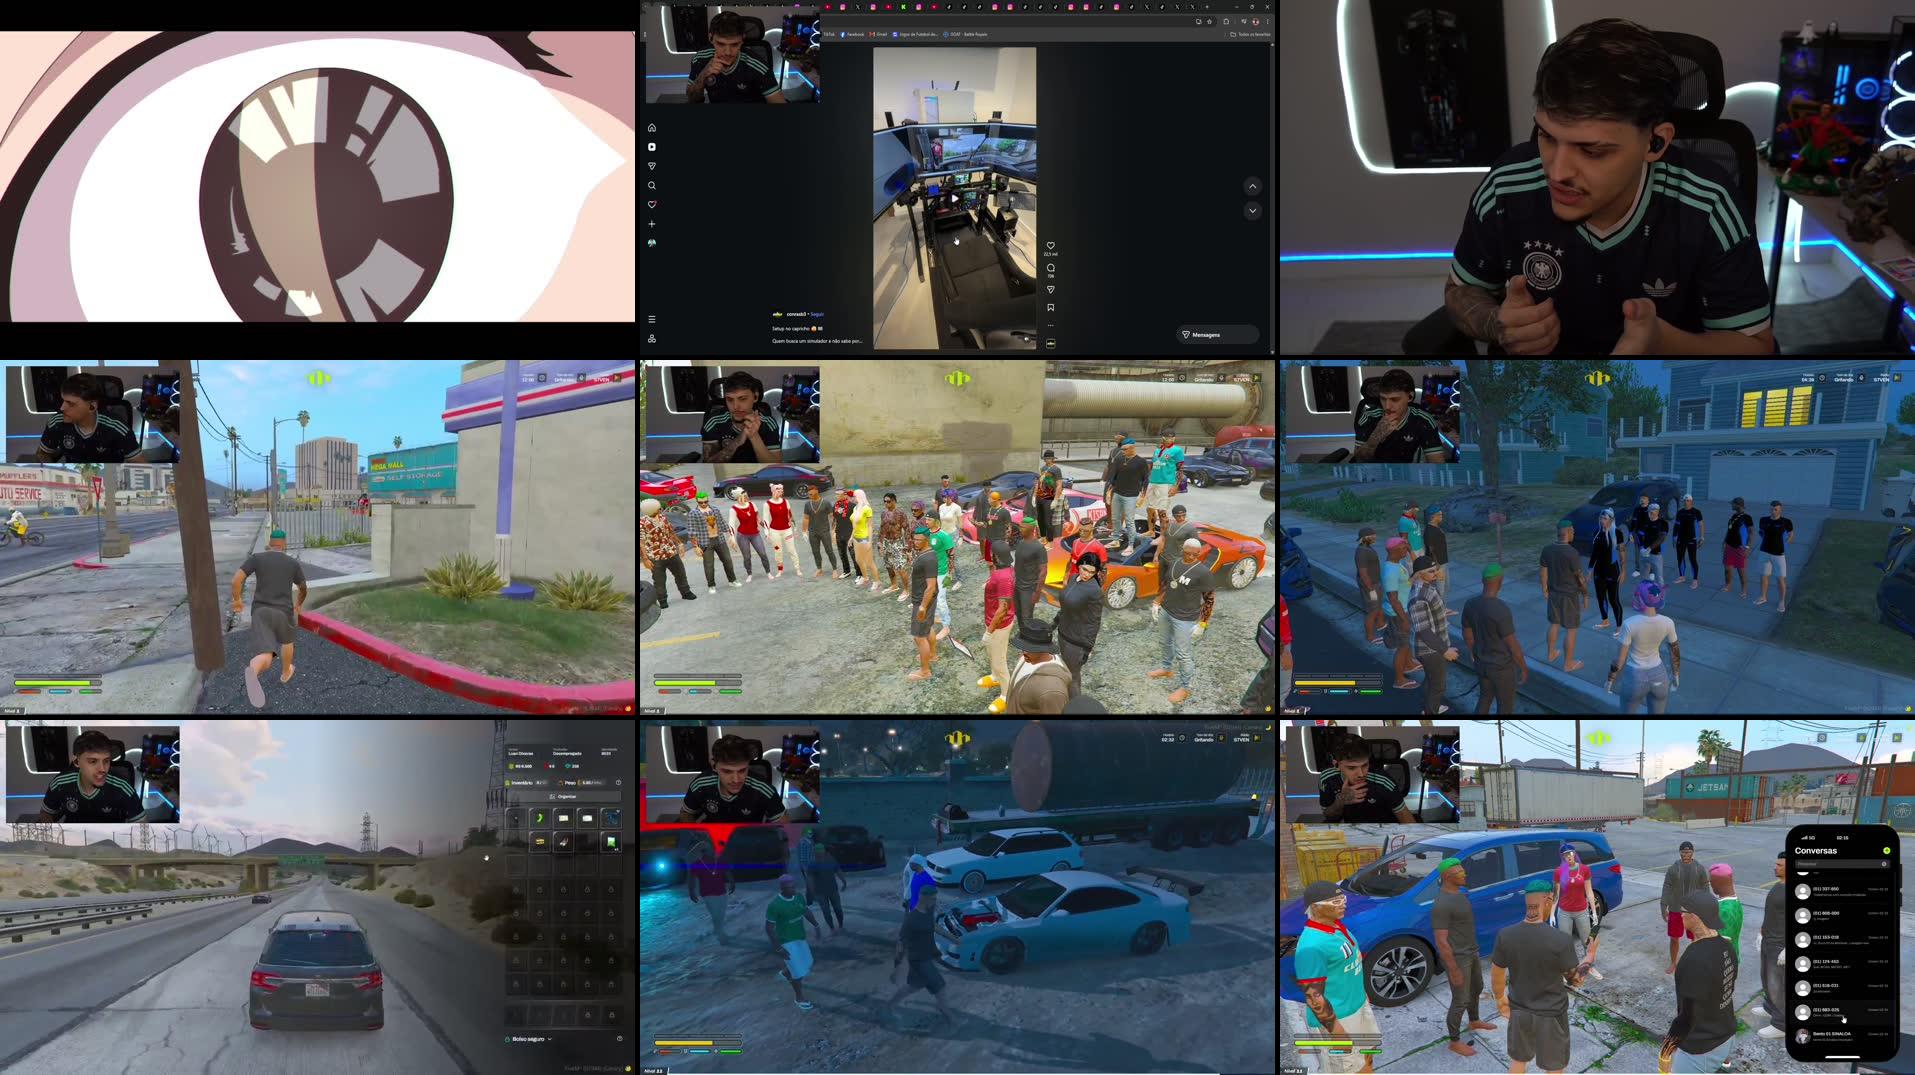The width and height of the screenshot is (1915, 1075).
Task: Start a new chat with green plus
Action: [1886, 851]
